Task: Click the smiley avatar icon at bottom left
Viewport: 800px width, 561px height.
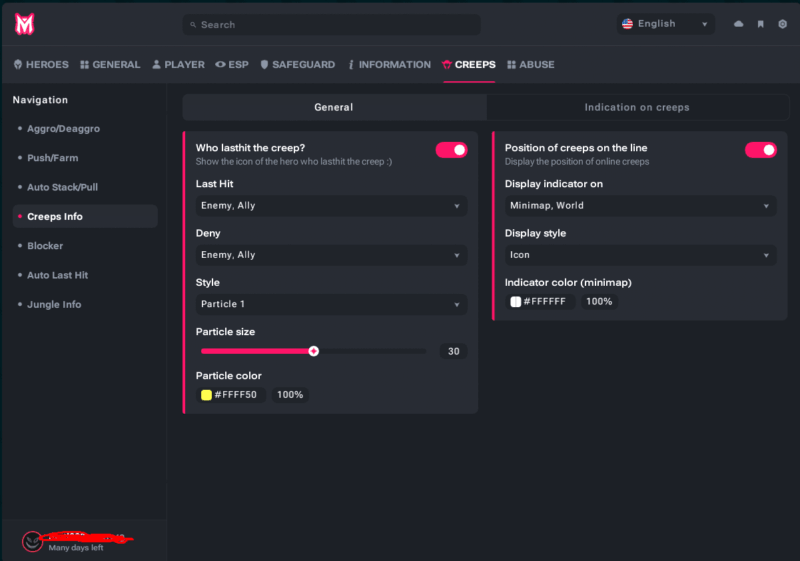Action: point(32,541)
